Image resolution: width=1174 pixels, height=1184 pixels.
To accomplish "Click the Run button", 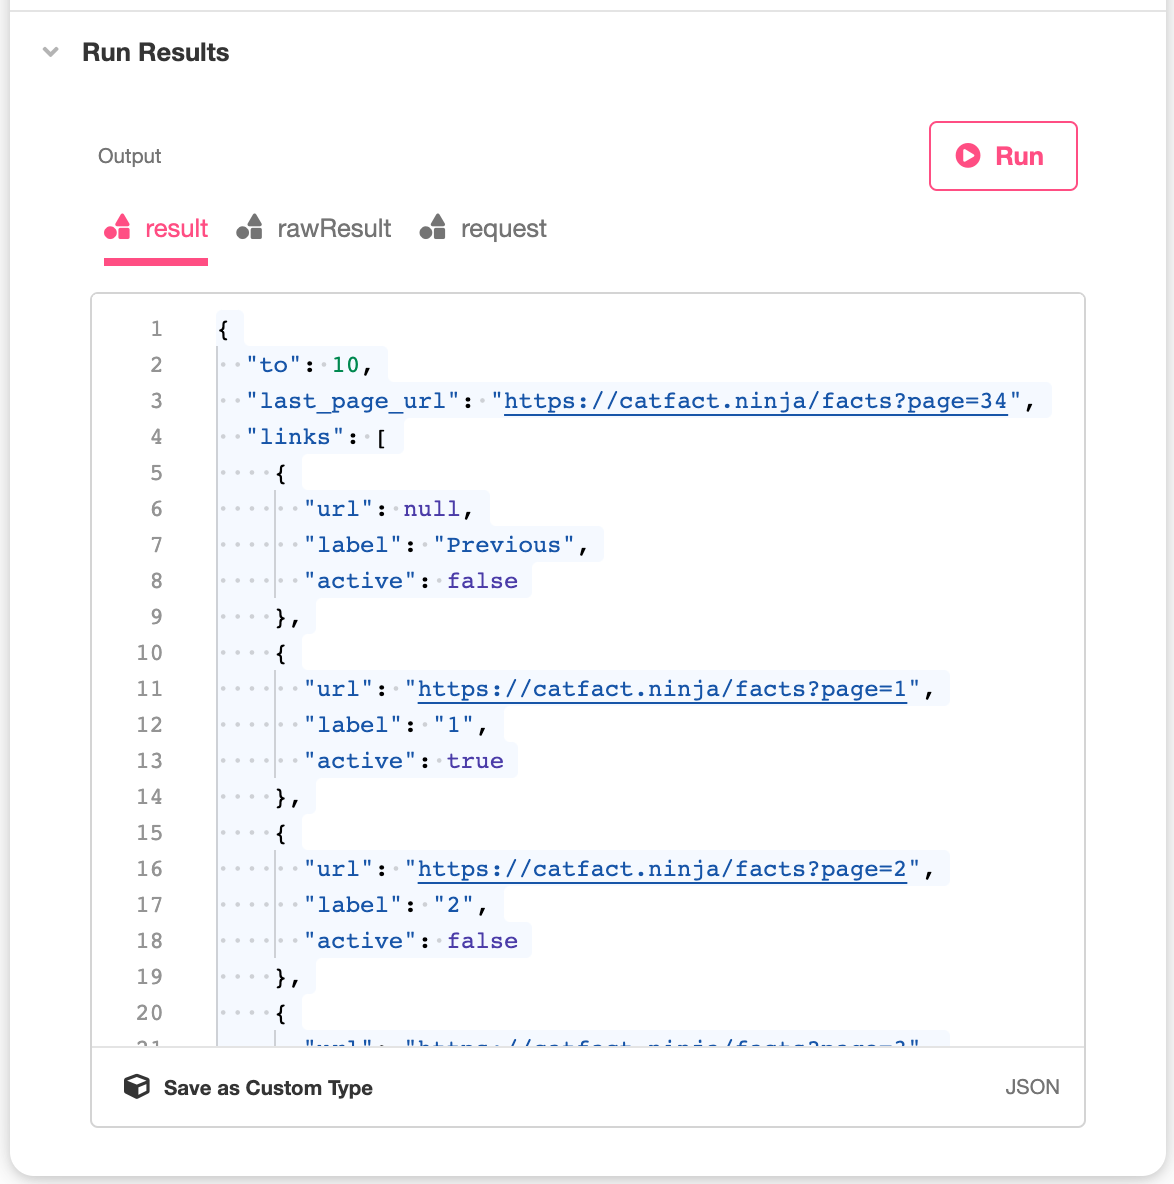I will coord(1003,156).
